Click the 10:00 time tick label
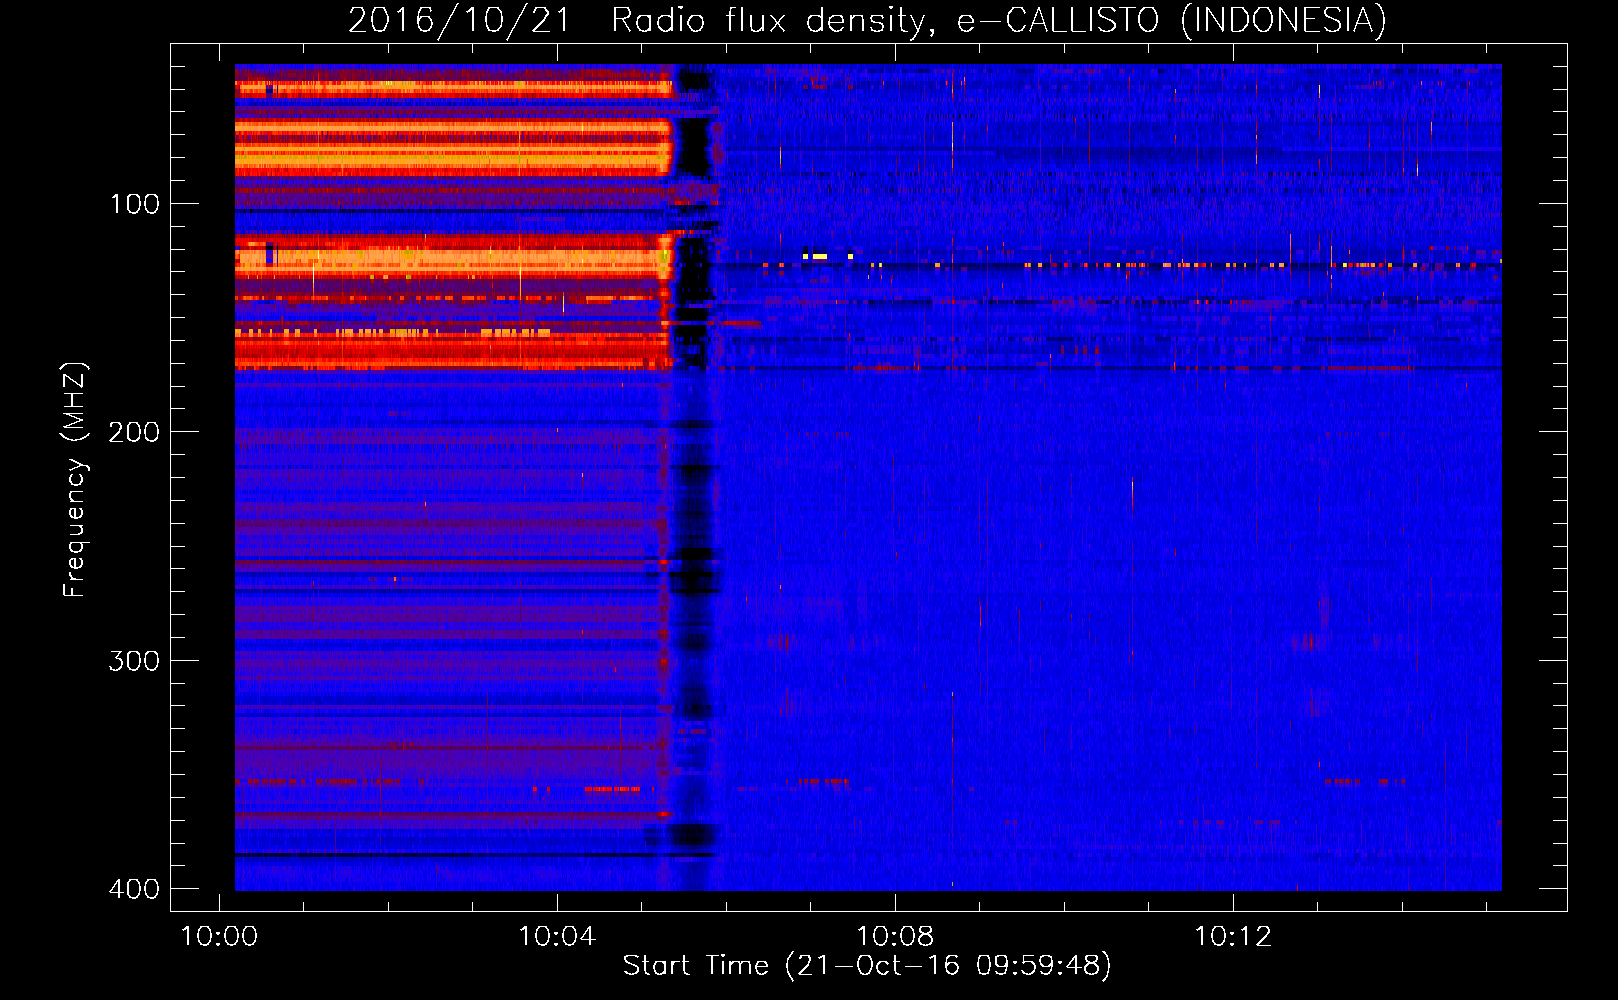The height and width of the screenshot is (1000, 1618). pyautogui.click(x=219, y=937)
